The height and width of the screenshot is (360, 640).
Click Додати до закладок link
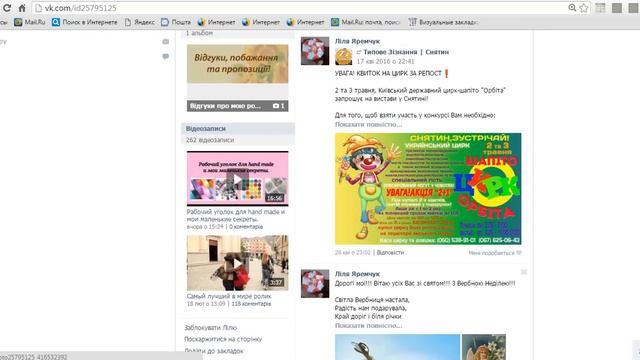(214, 351)
